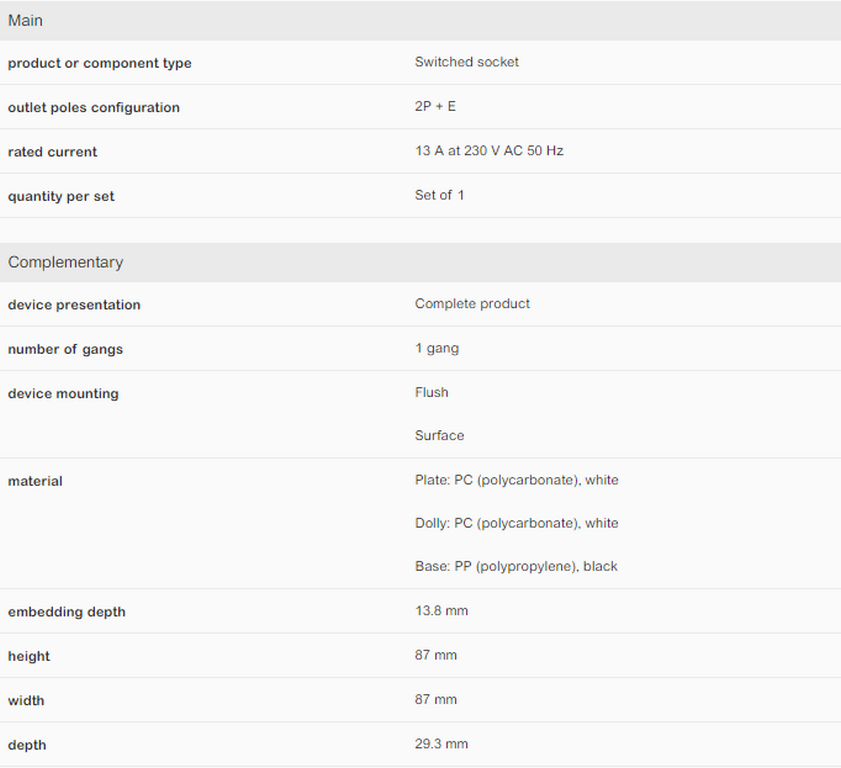Click the 'Set of 1' quantity value
This screenshot has width=841, height=768.
pyautogui.click(x=440, y=195)
